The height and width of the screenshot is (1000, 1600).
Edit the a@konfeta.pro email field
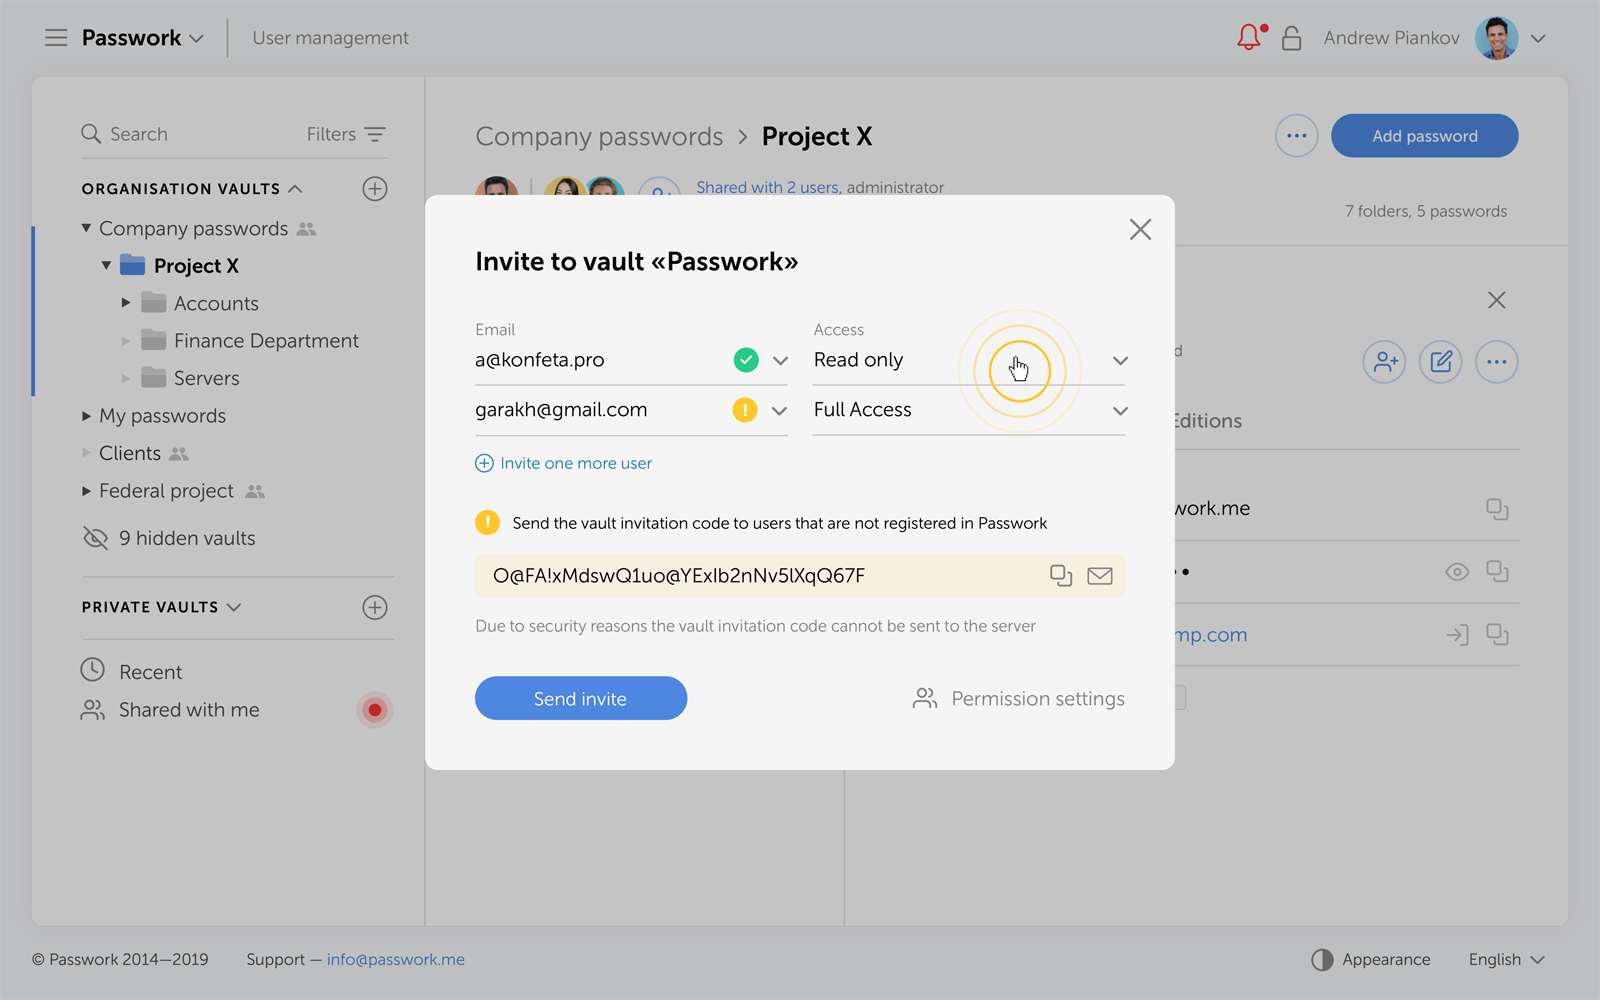pyautogui.click(x=600, y=360)
